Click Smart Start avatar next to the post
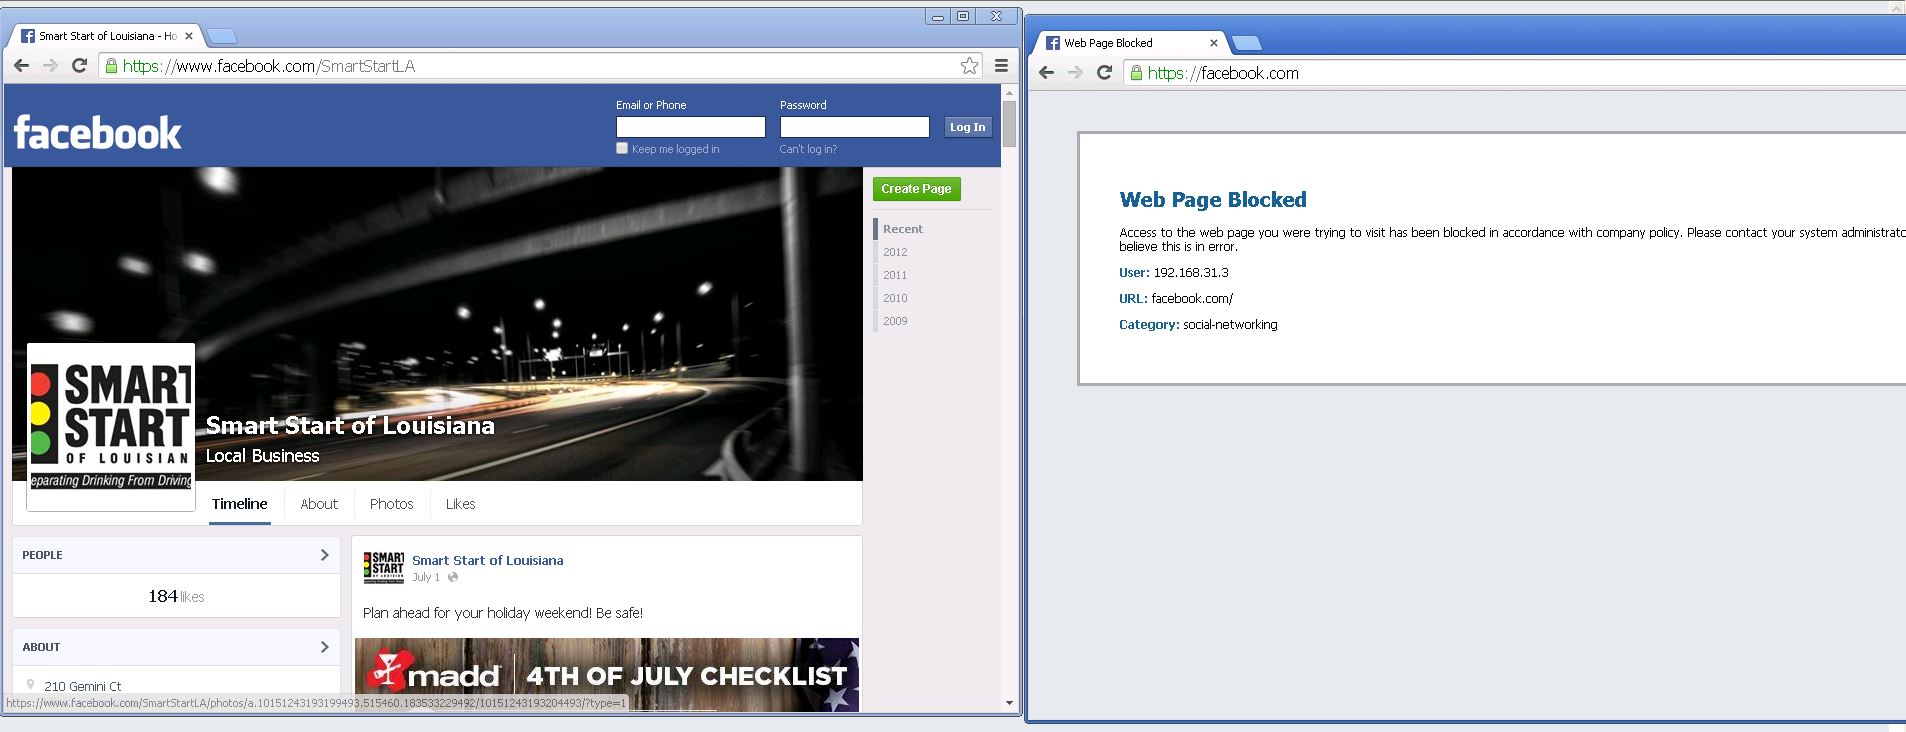 (x=384, y=567)
